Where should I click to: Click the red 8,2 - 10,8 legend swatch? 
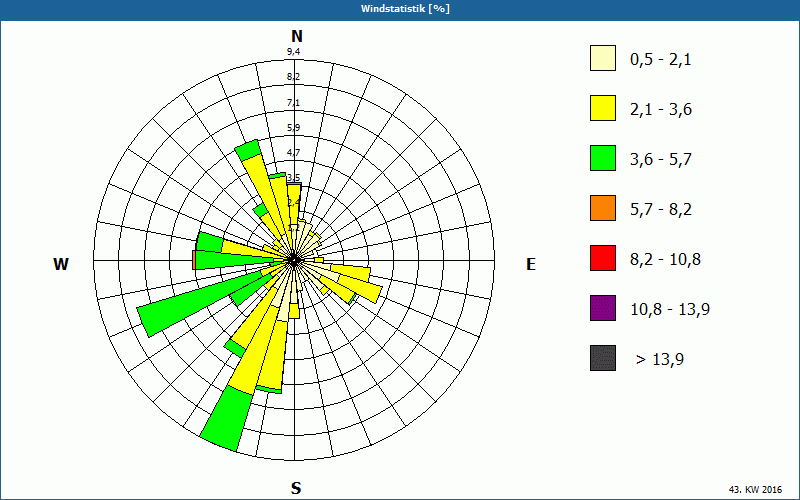[x=603, y=258]
